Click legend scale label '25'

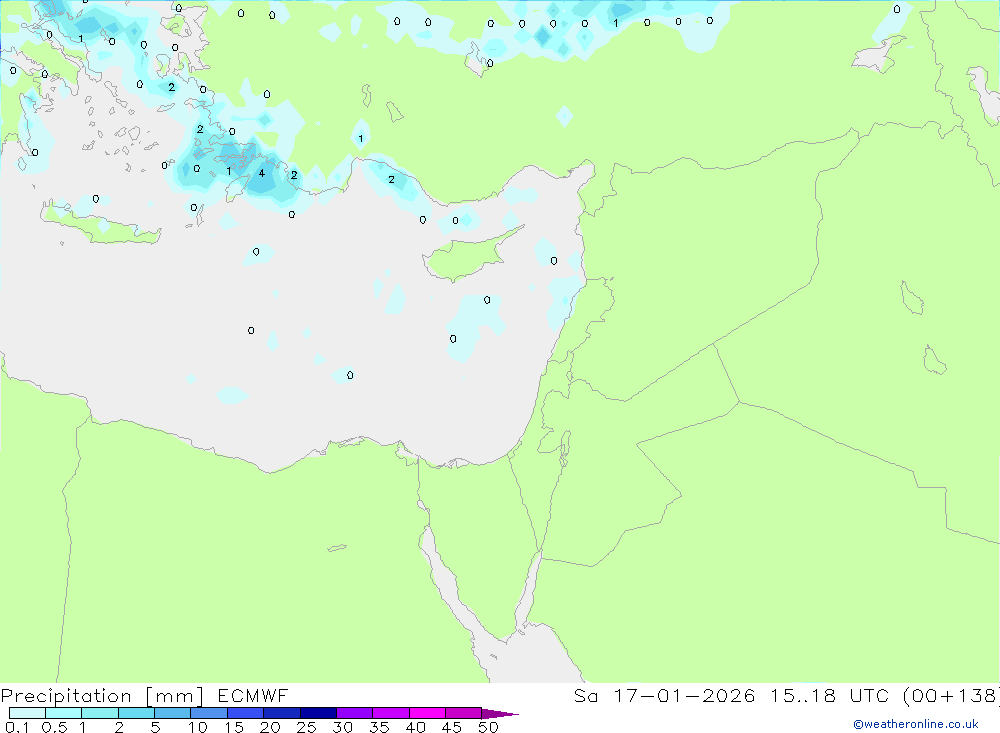tap(307, 727)
